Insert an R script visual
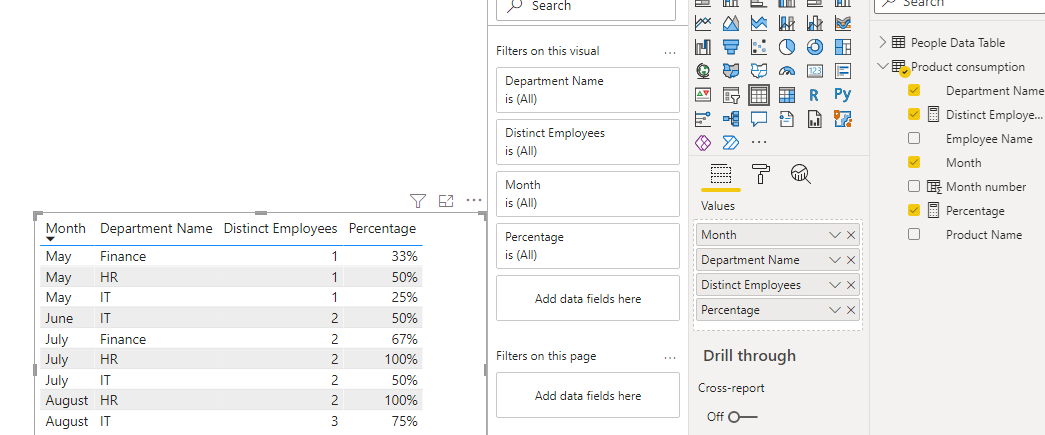The image size is (1045, 435). (x=814, y=95)
